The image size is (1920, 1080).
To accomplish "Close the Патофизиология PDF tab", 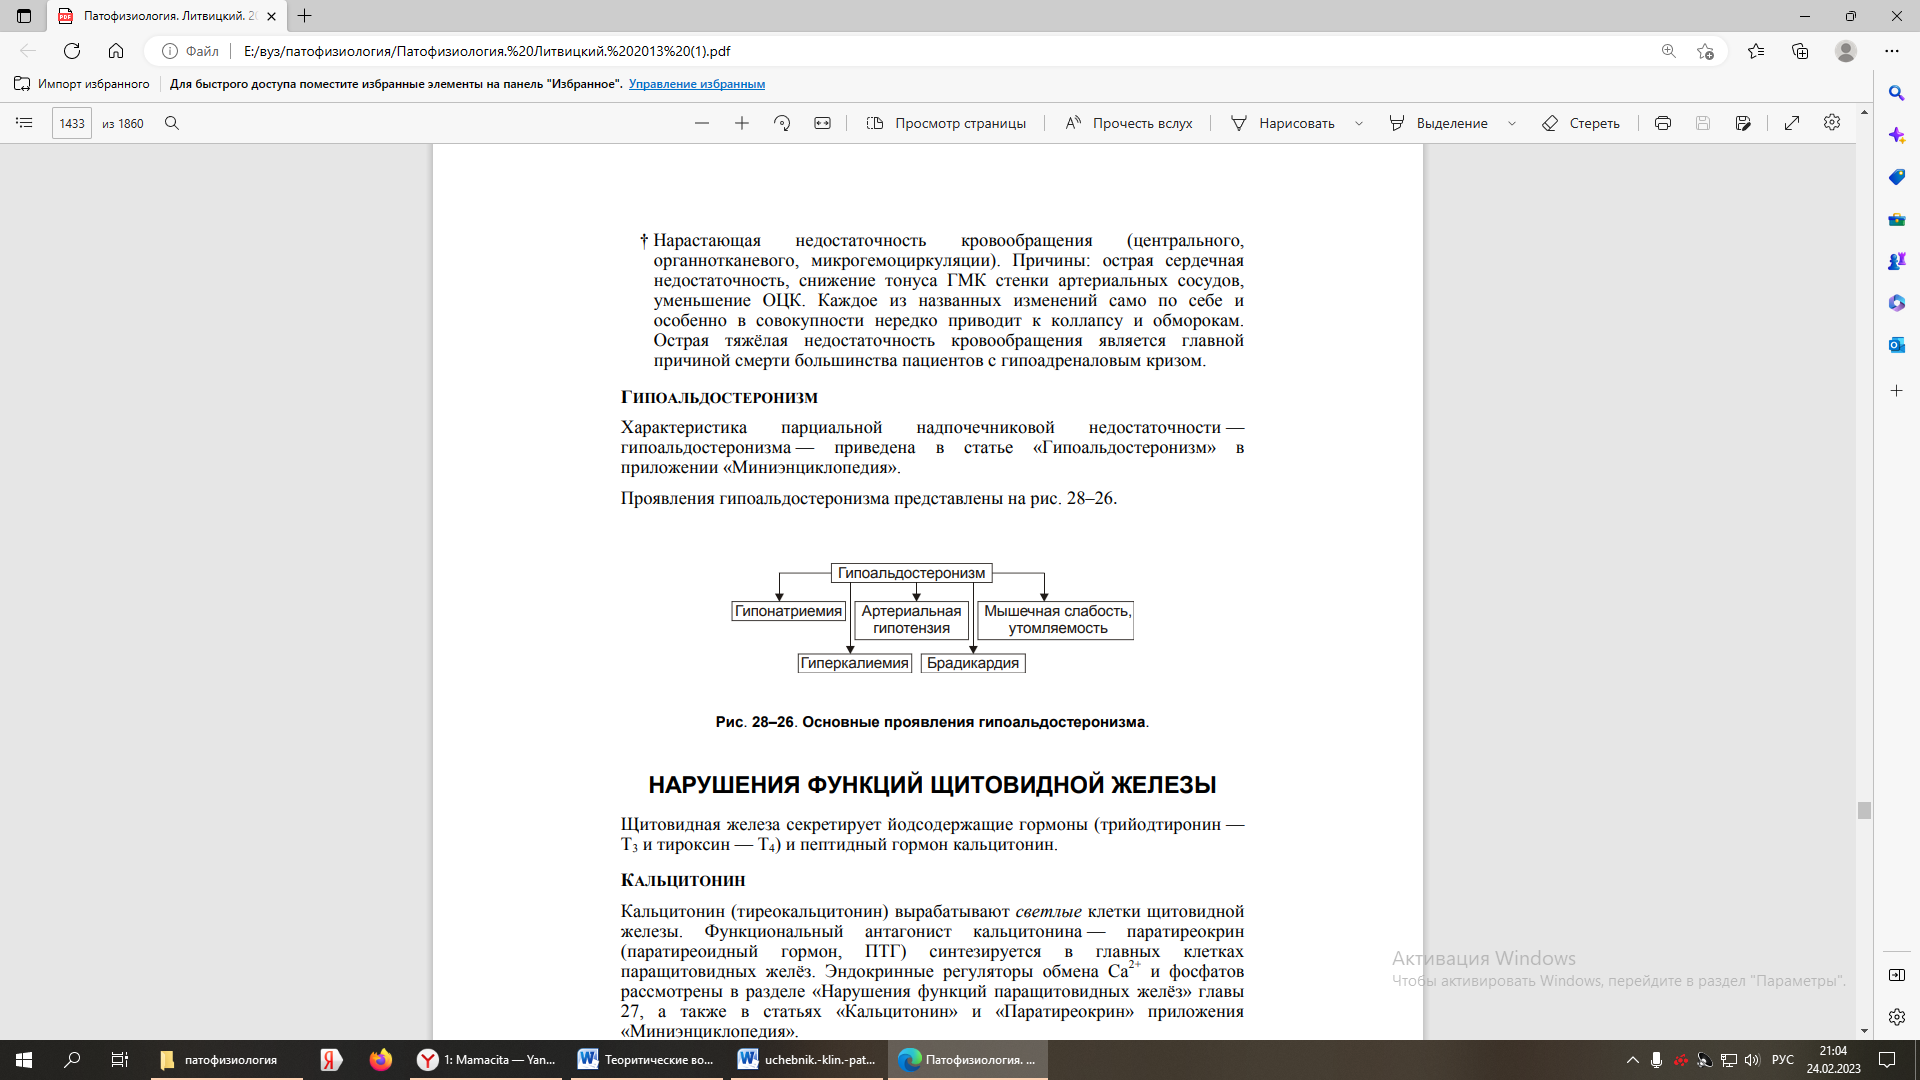I will [271, 16].
